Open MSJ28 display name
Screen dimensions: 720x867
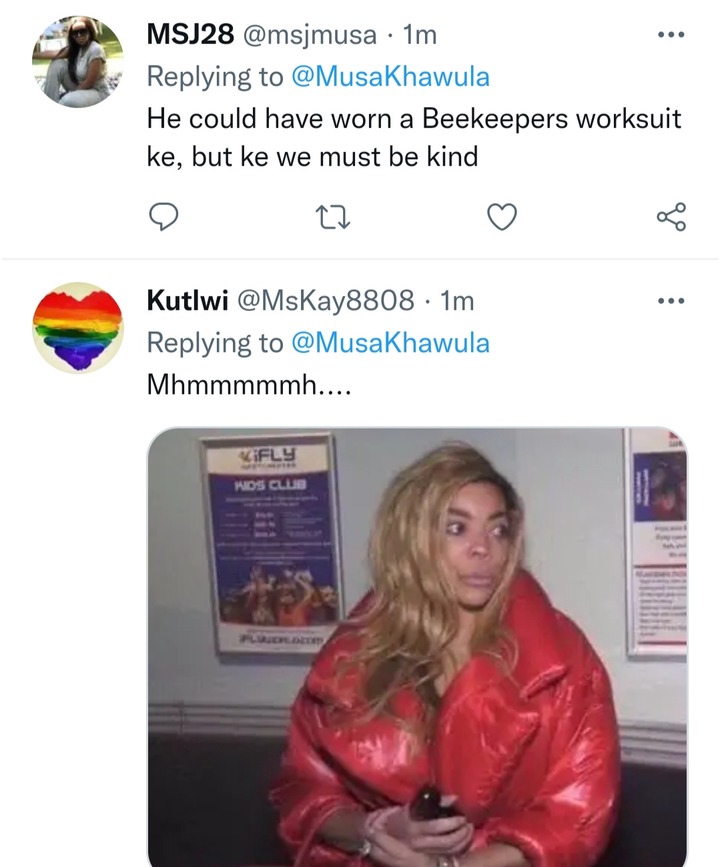190,35
